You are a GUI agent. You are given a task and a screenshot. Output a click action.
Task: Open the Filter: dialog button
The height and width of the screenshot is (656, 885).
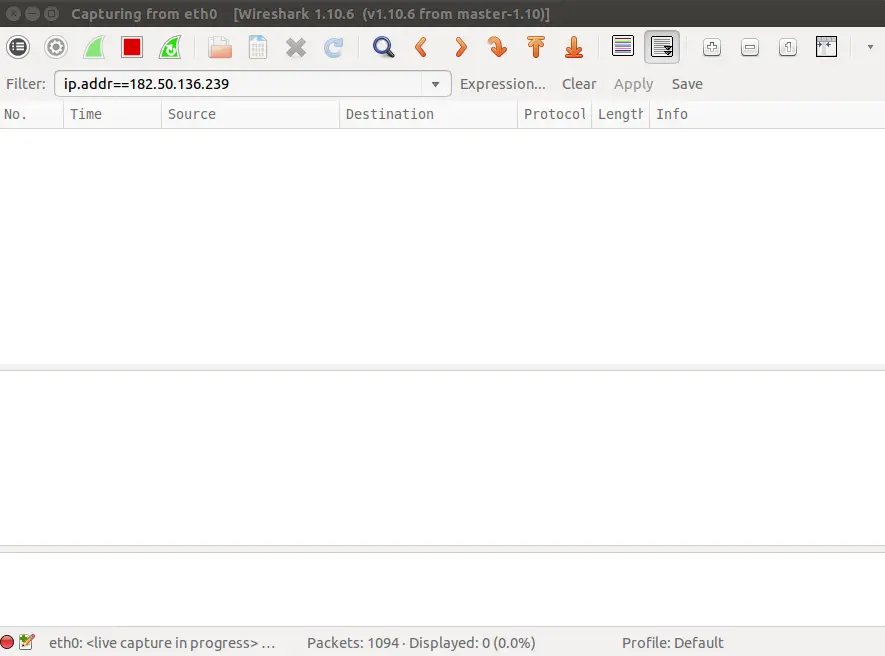pos(26,84)
